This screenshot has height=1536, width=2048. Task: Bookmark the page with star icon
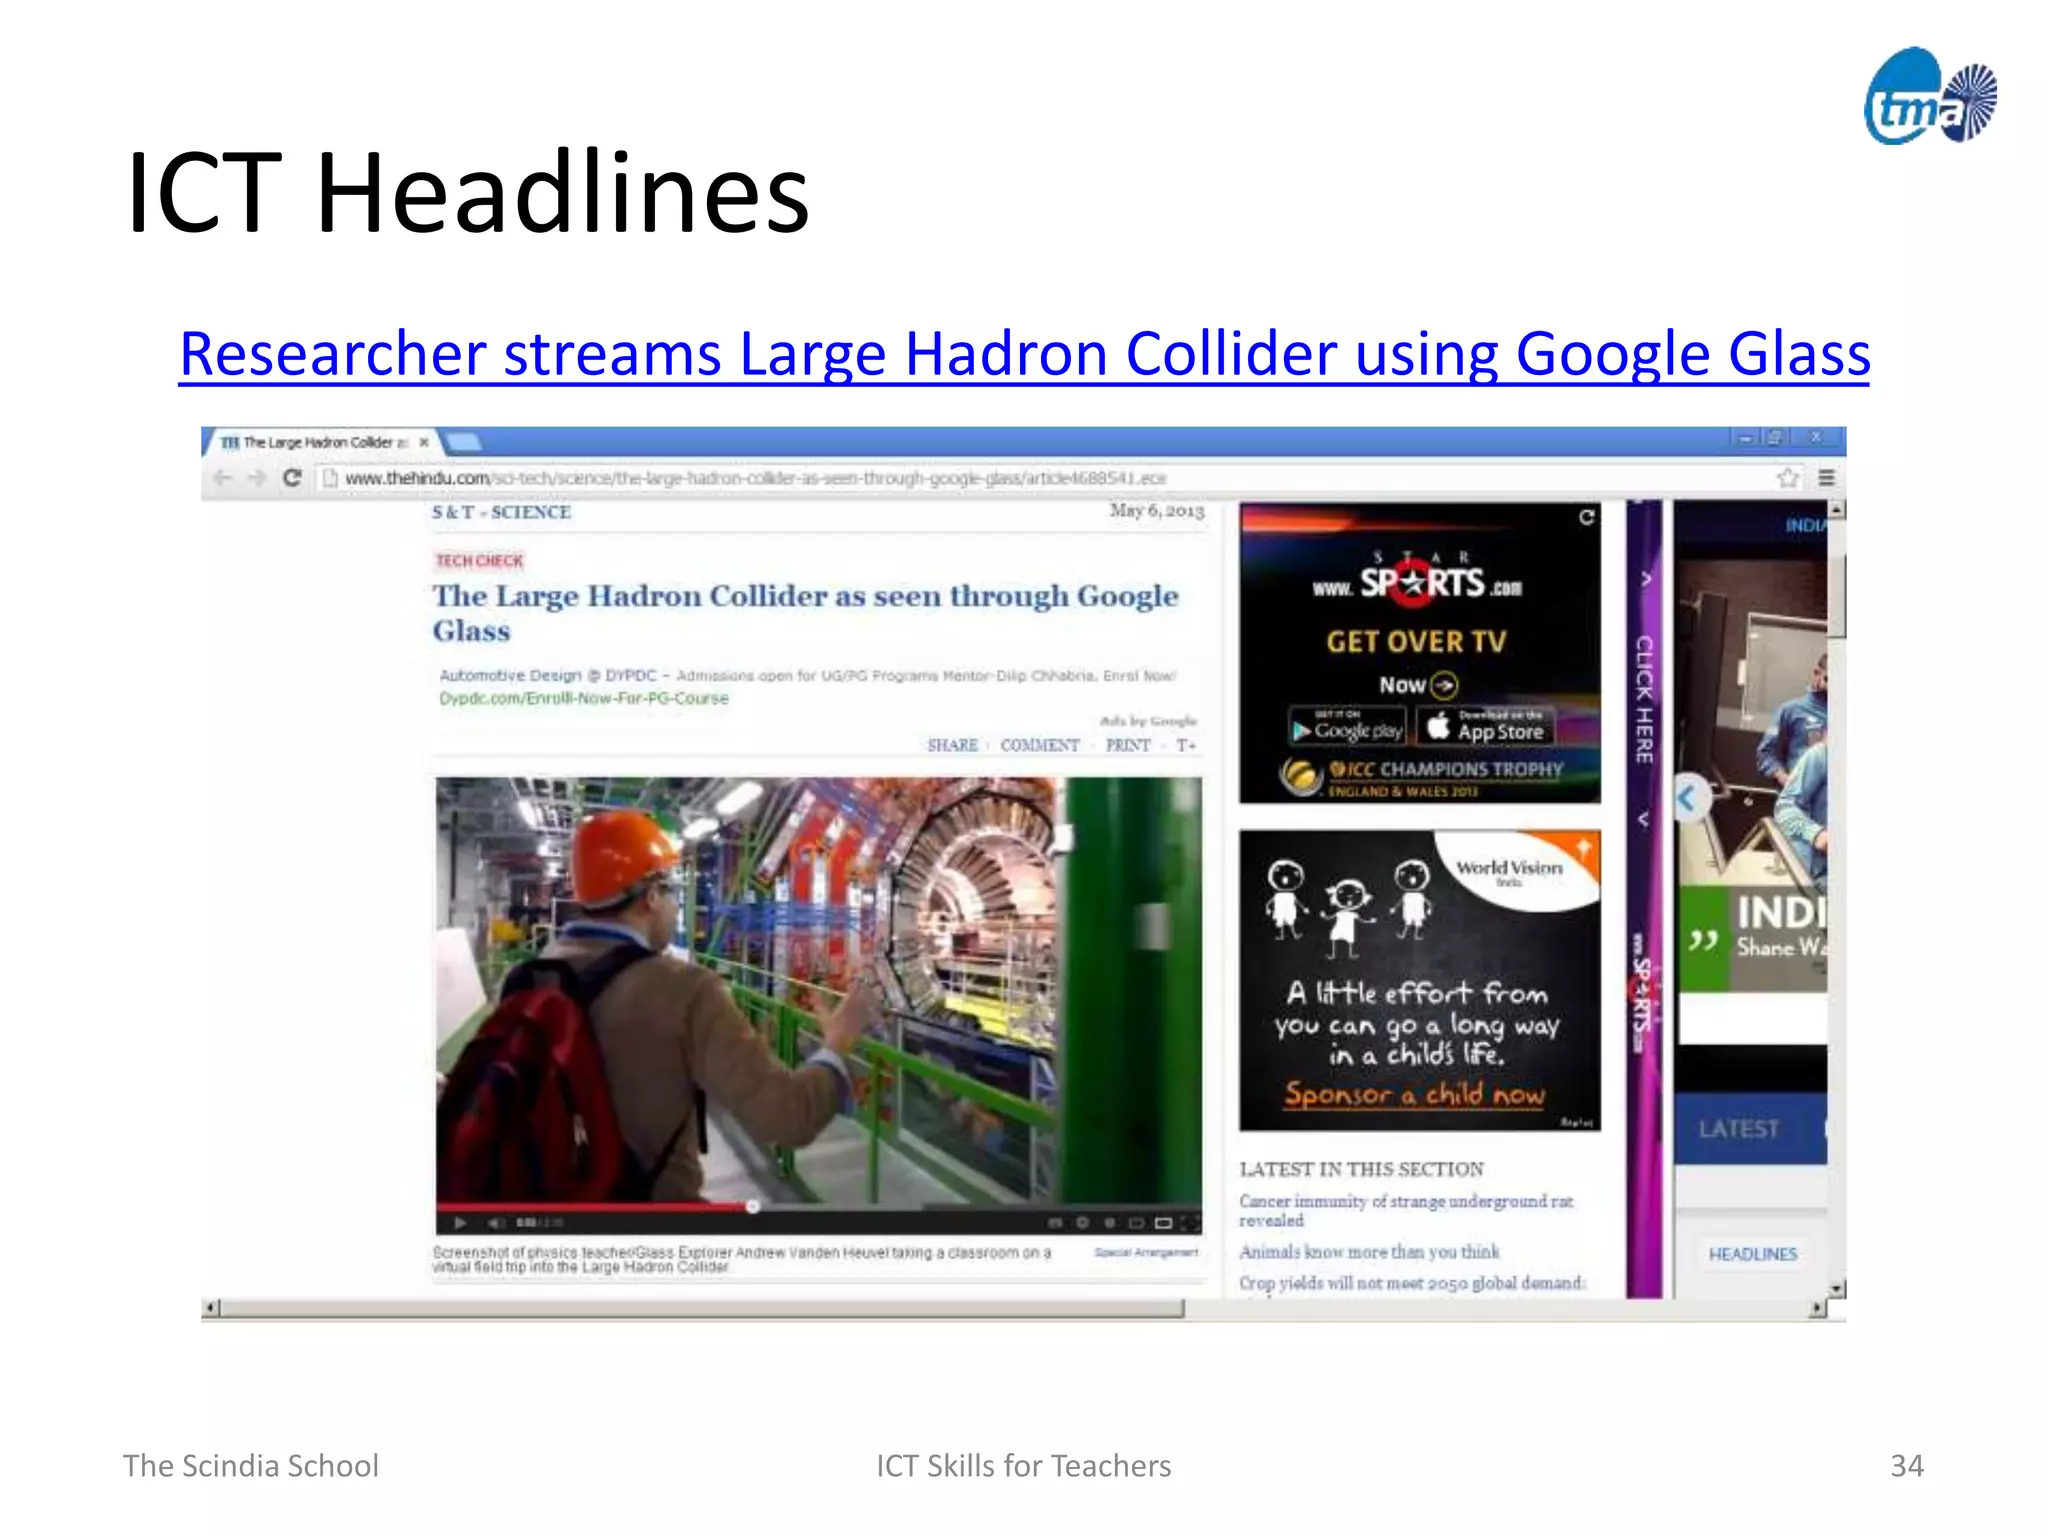click(1788, 478)
